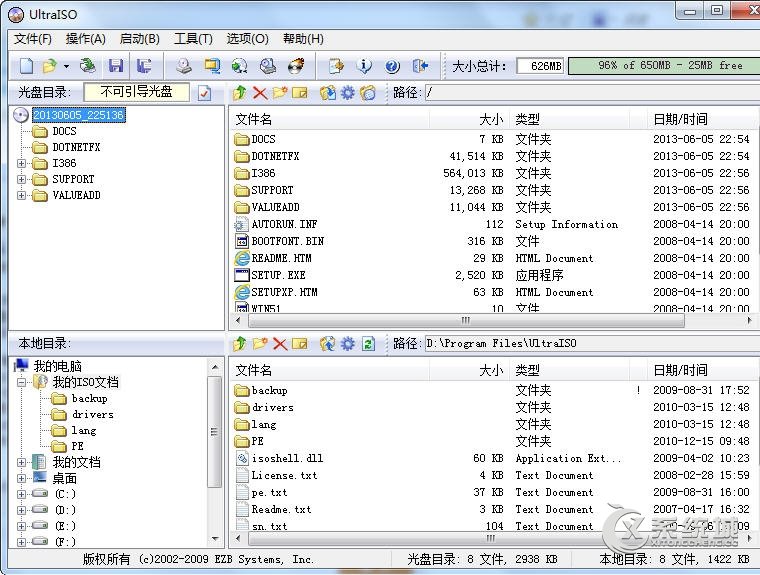Viewport: 760px width, 575px height.
Task: Expand the 桌面 tree node
Action: (21, 479)
